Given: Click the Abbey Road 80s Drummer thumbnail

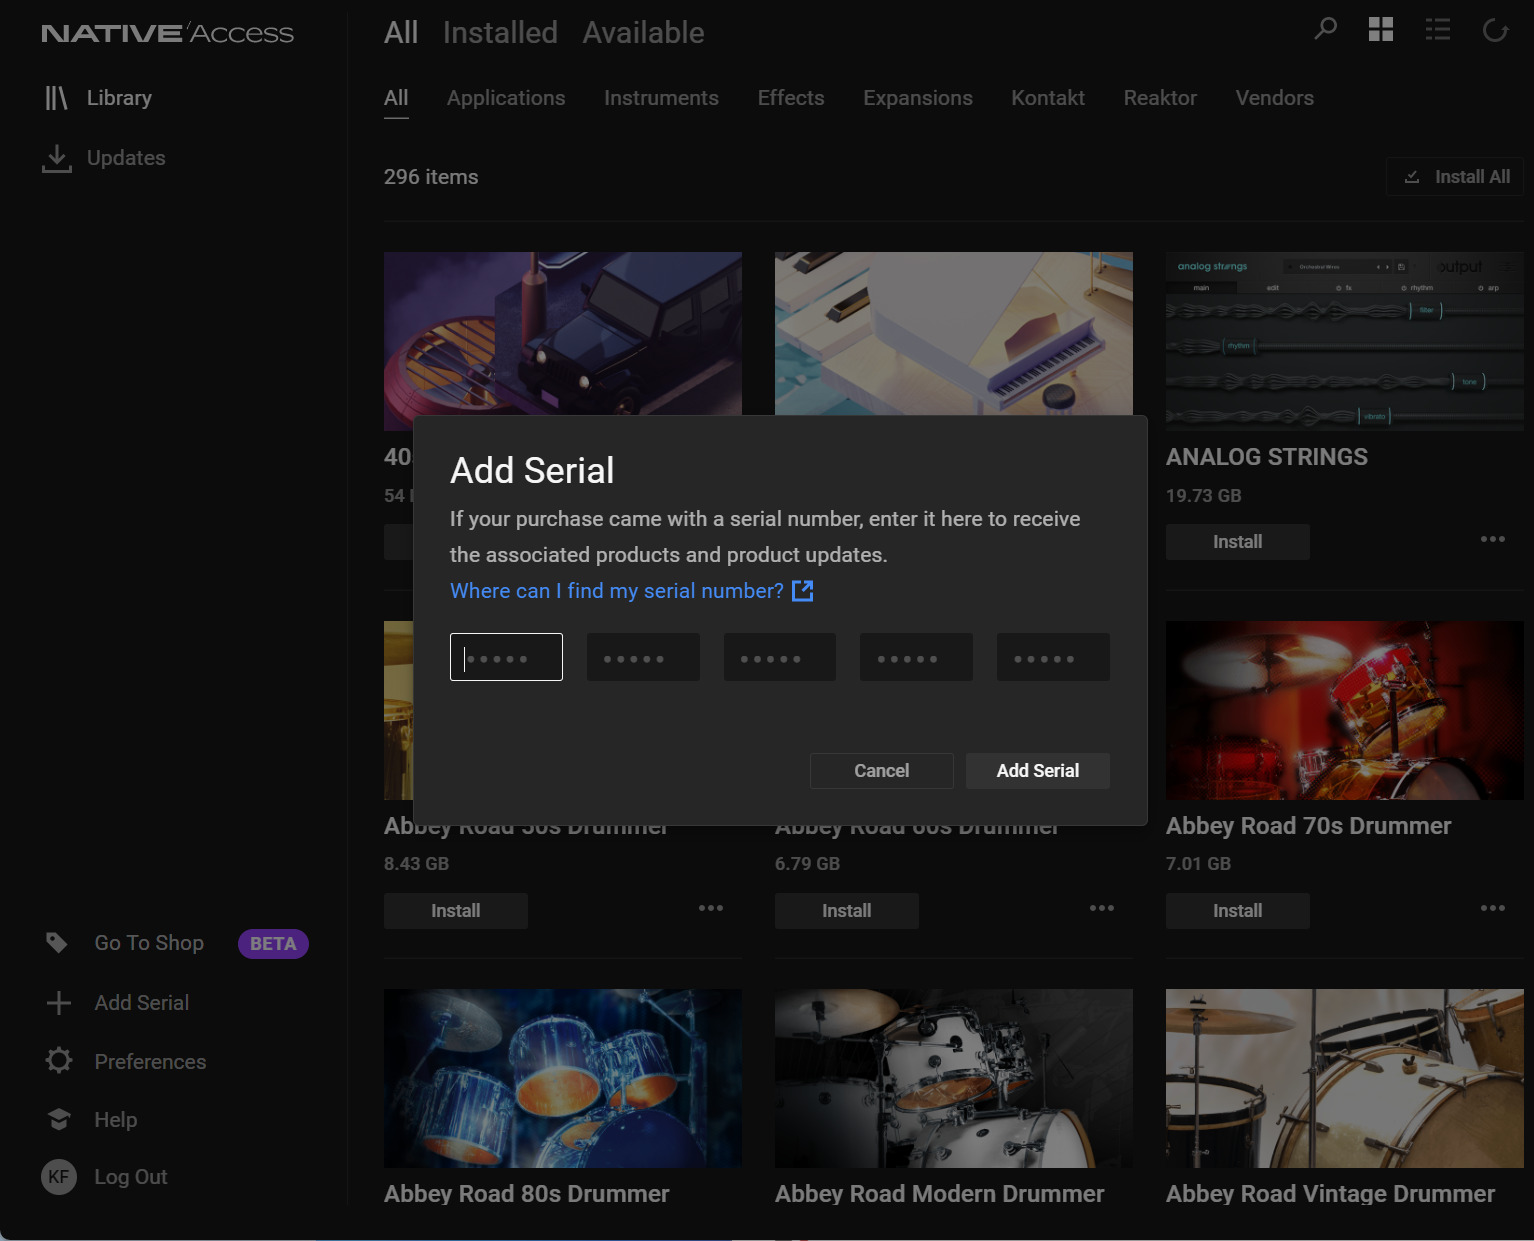Looking at the screenshot, I should (x=563, y=1078).
